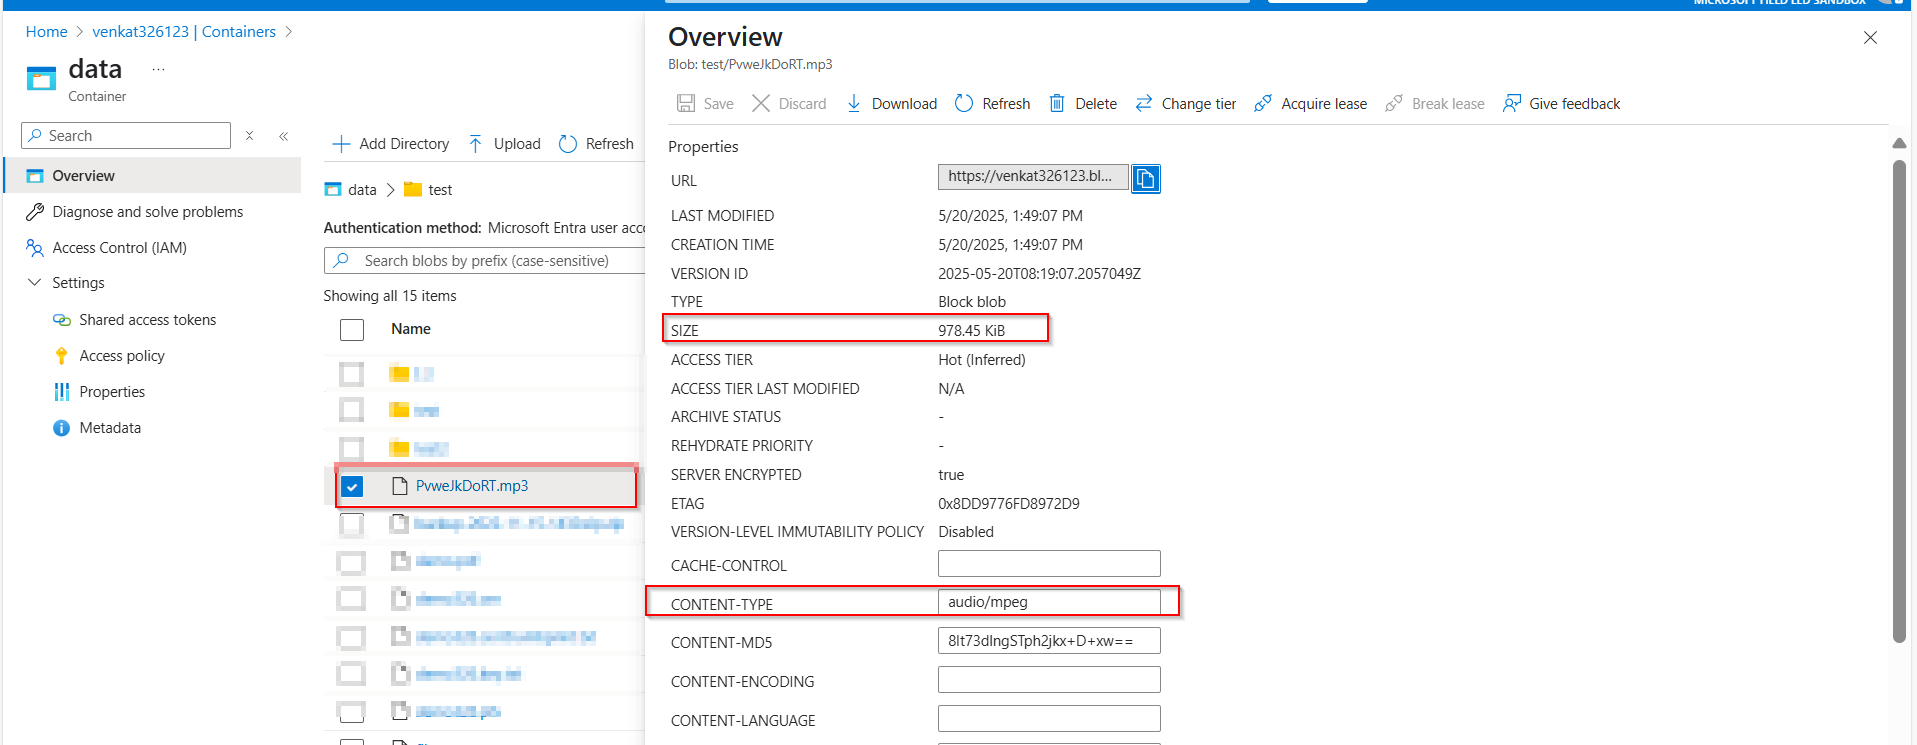Click the Delete trash icon
The height and width of the screenshot is (745, 1917).
tap(1057, 103)
